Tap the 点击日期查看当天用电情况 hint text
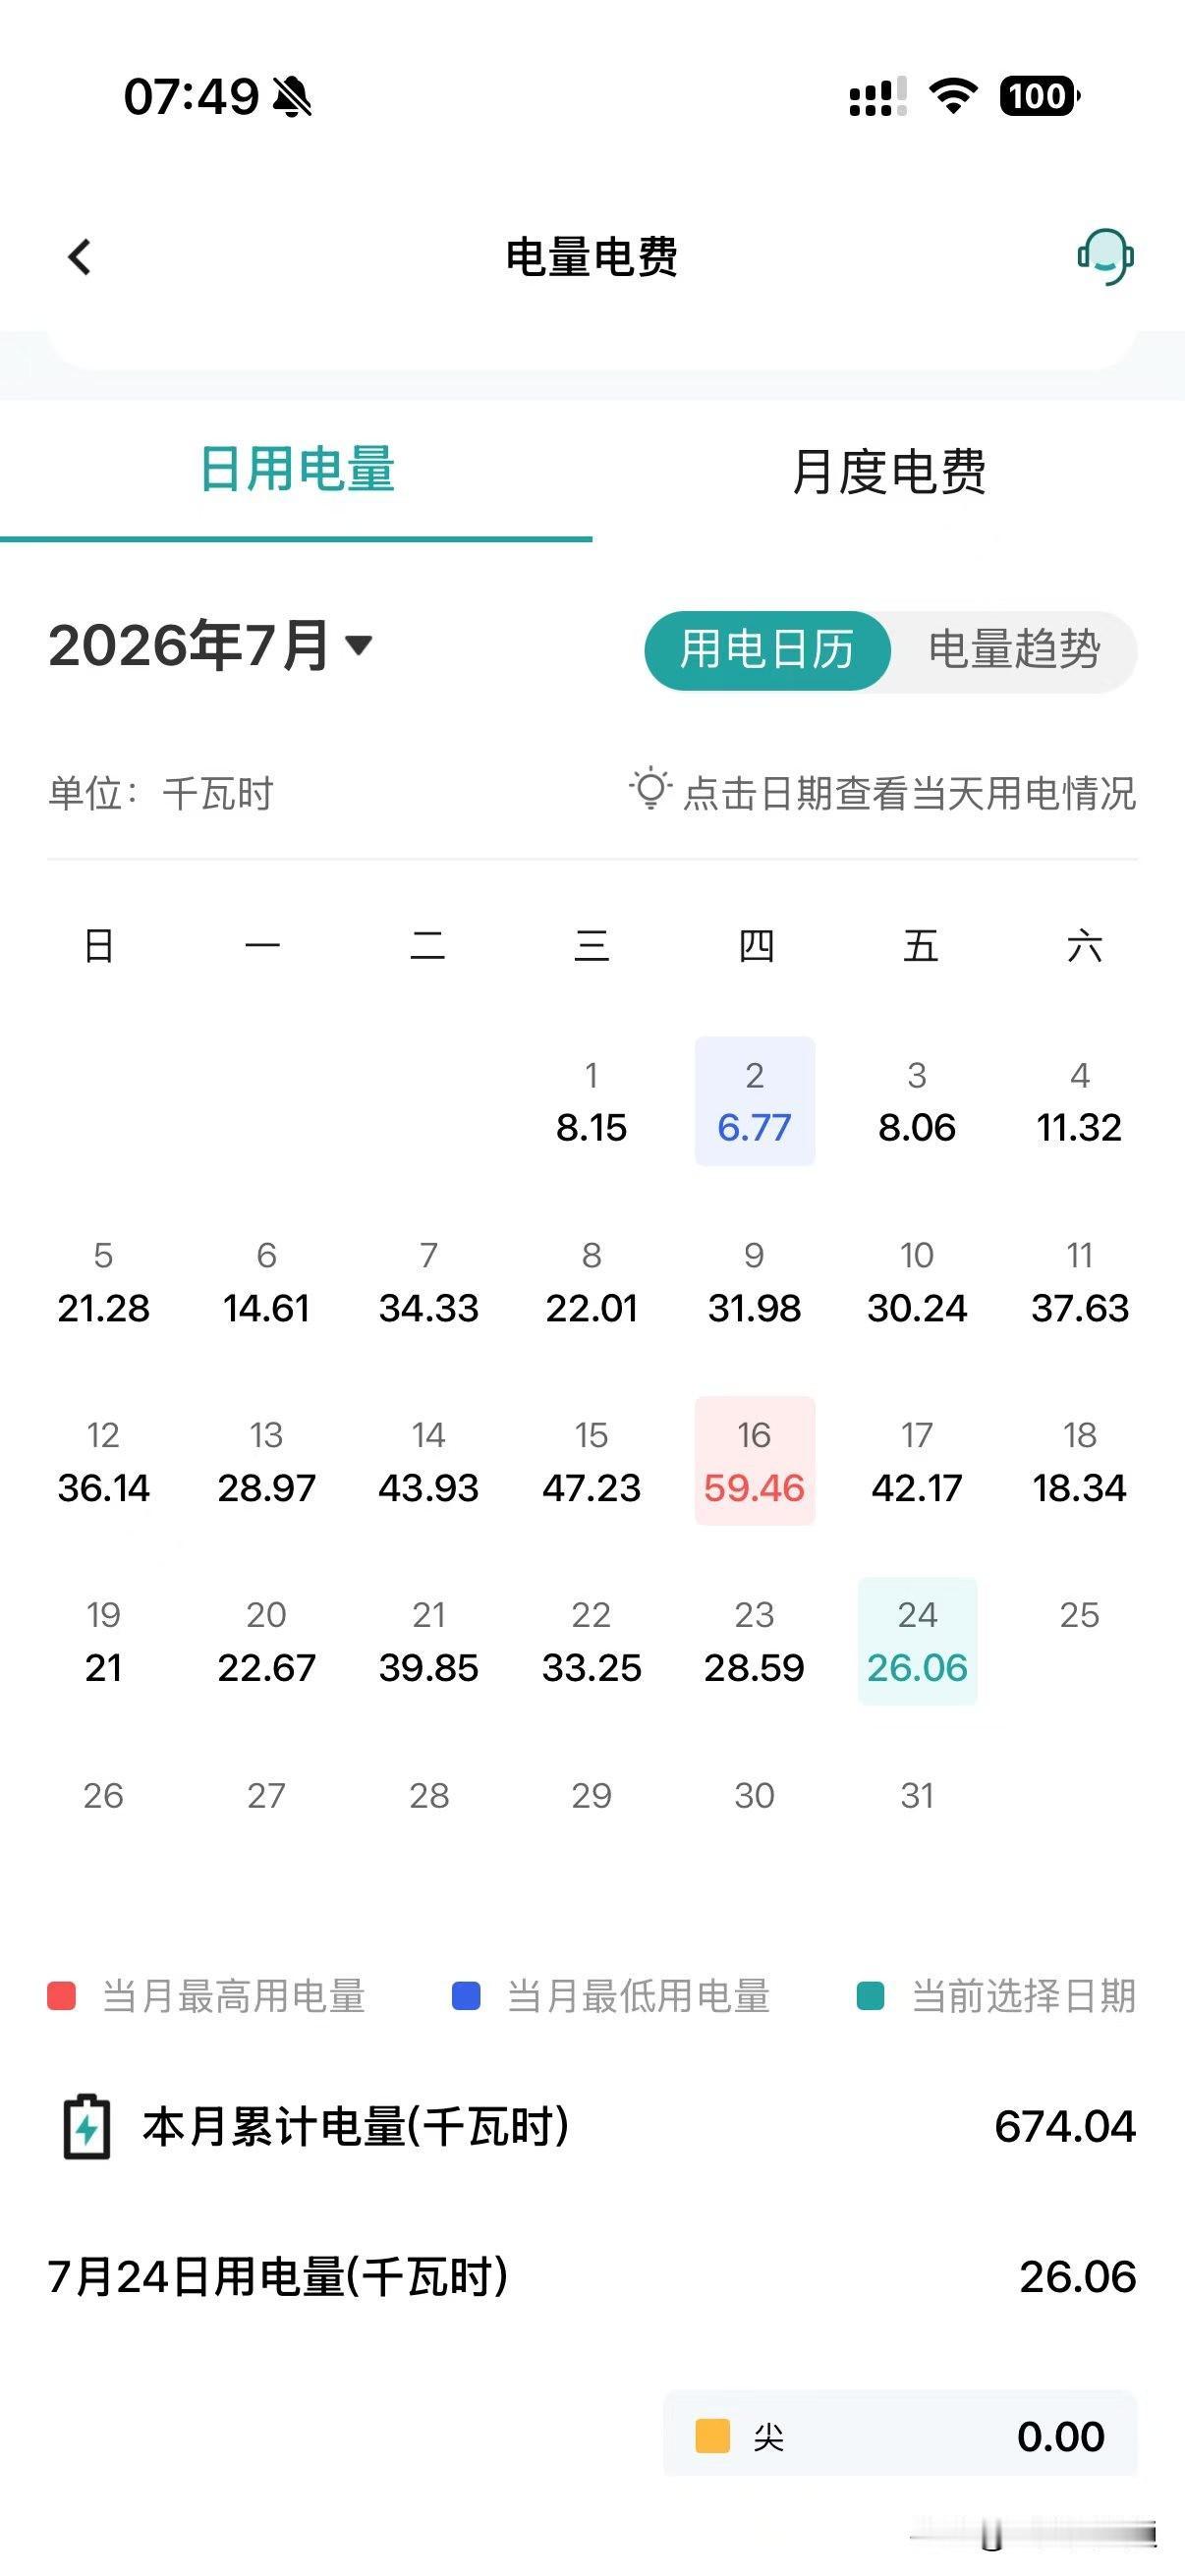The height and width of the screenshot is (2576, 1185). (910, 794)
